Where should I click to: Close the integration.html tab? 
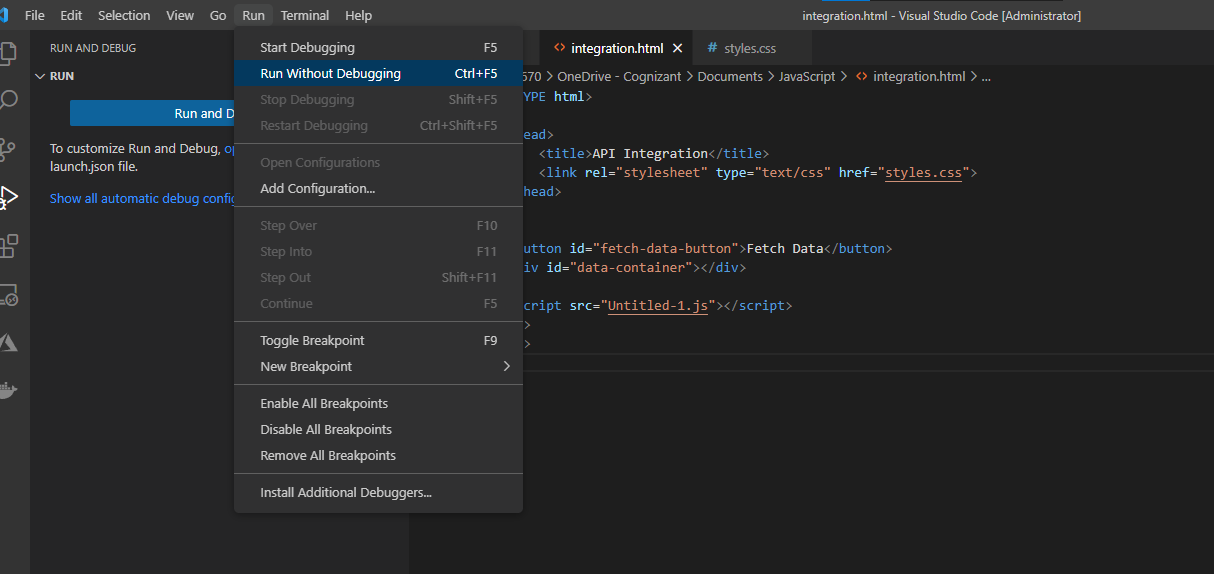point(677,48)
